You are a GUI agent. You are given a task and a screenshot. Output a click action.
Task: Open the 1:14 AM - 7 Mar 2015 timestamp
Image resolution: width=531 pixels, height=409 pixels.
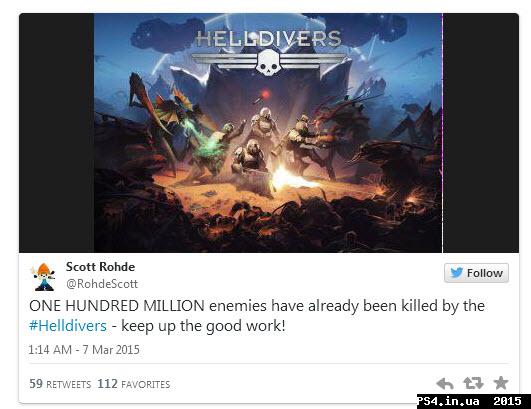tap(84, 350)
